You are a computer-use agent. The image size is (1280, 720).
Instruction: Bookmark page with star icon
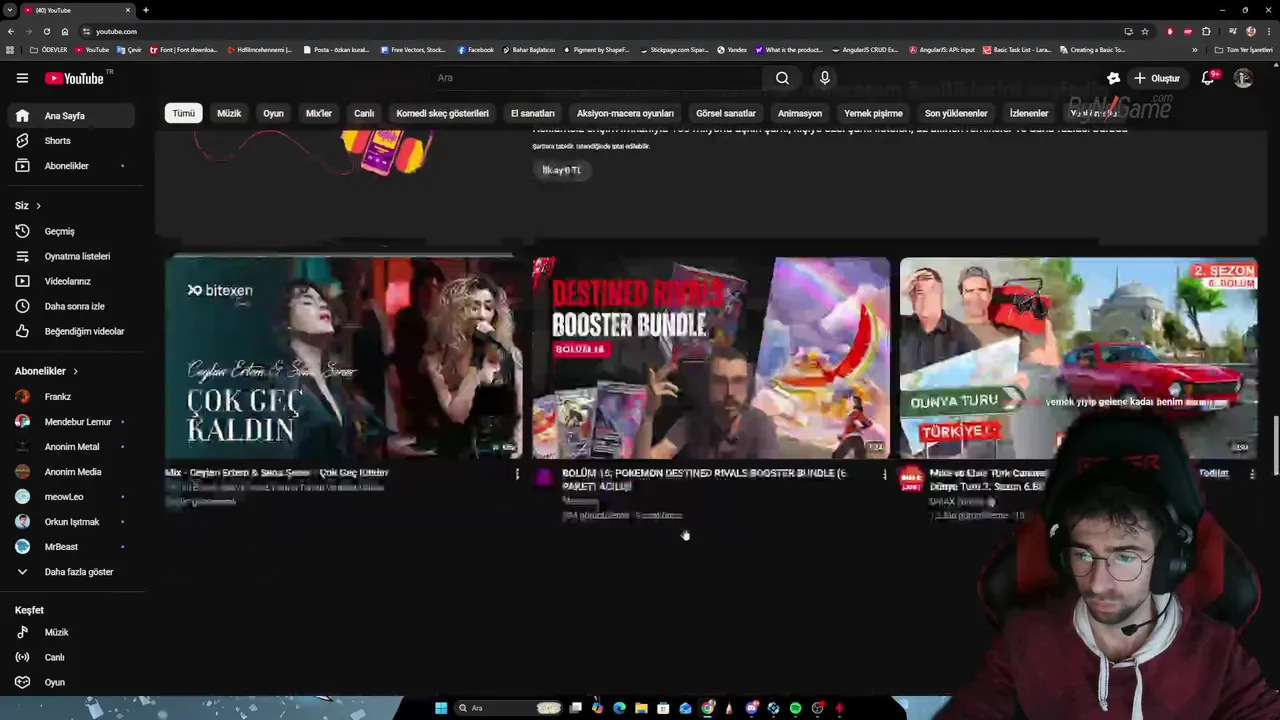click(1145, 31)
